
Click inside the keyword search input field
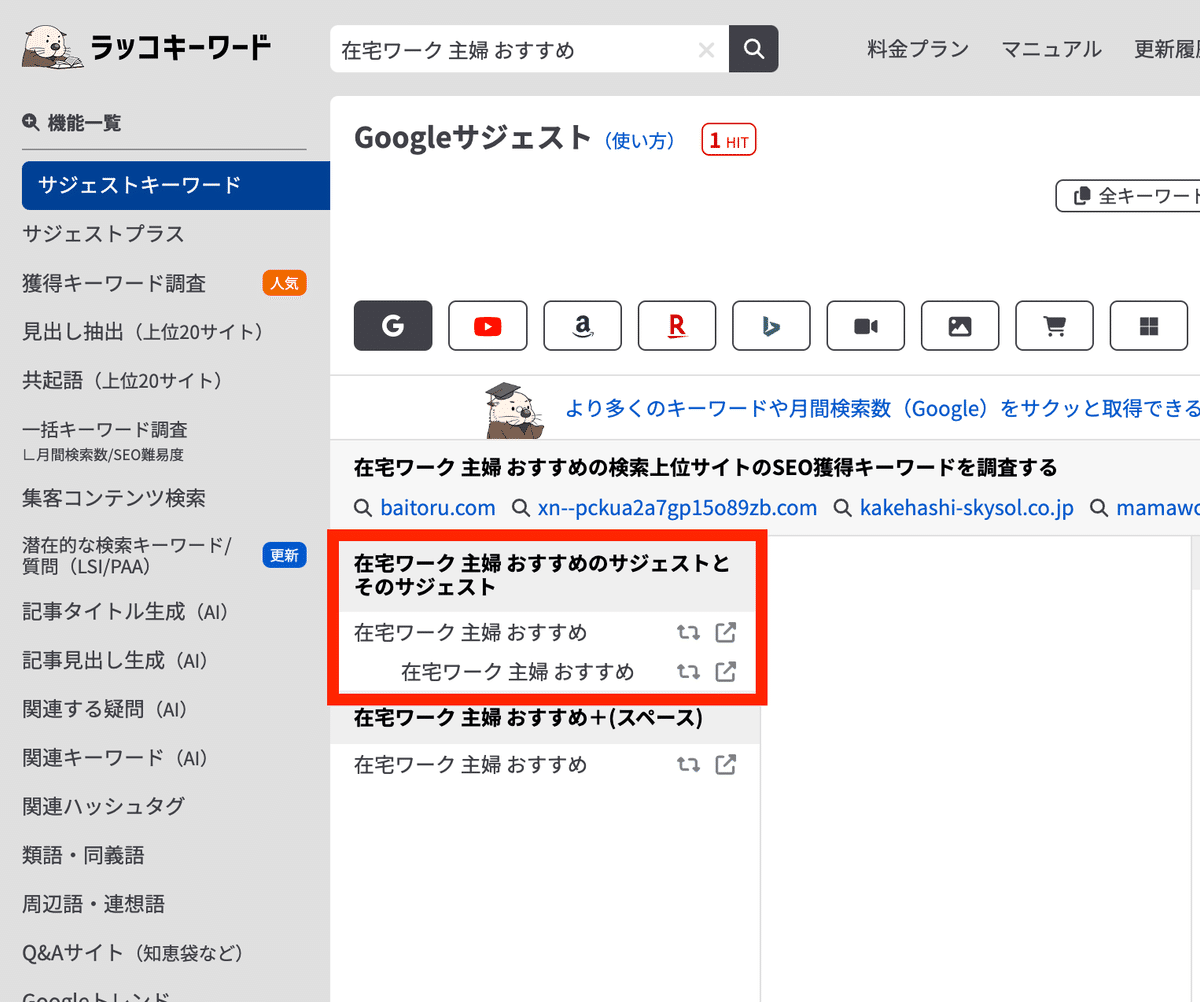(500, 48)
